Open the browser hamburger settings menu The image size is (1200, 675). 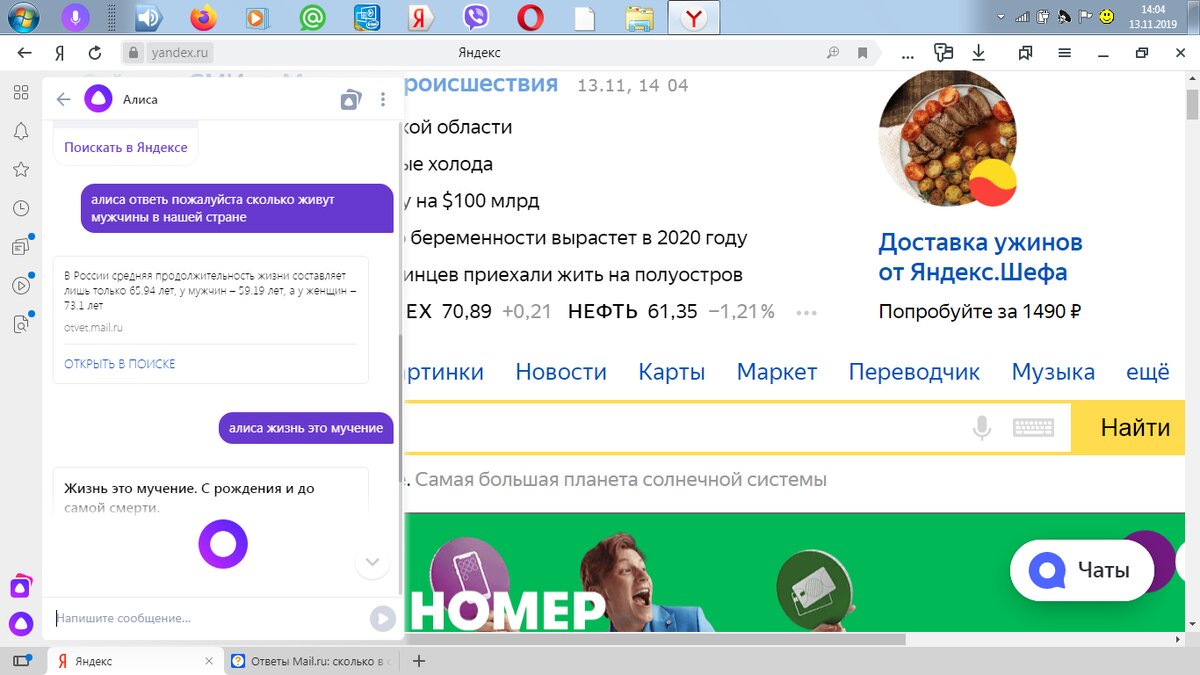pos(1065,53)
